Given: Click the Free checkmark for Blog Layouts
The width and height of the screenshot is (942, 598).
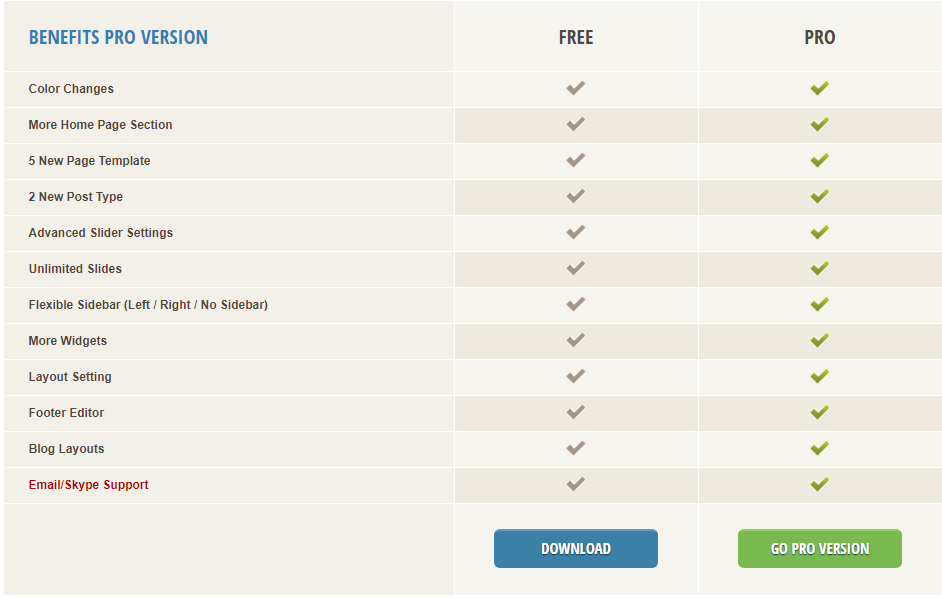Looking at the screenshot, I should click(575, 448).
